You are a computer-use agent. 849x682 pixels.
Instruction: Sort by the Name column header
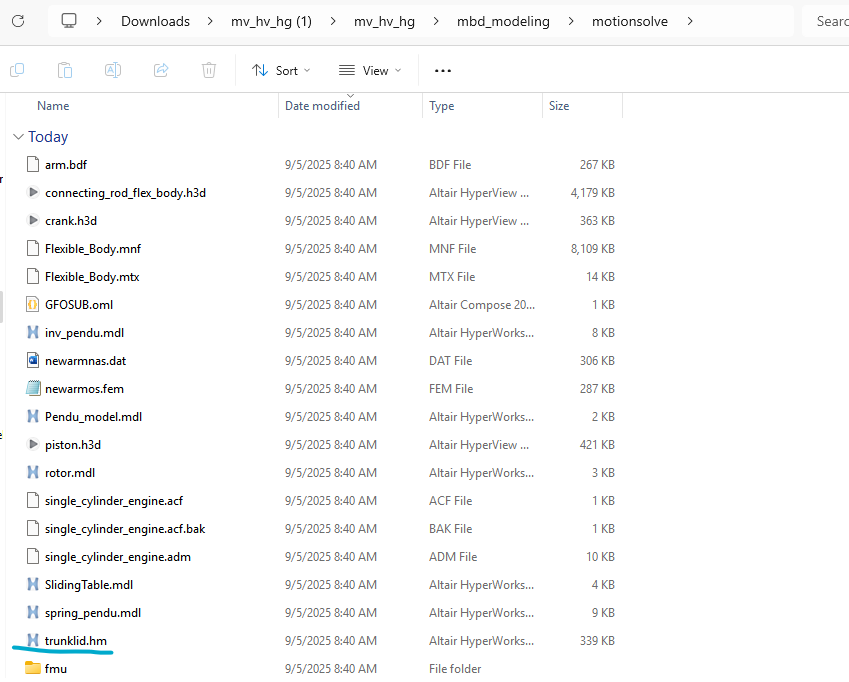point(53,106)
